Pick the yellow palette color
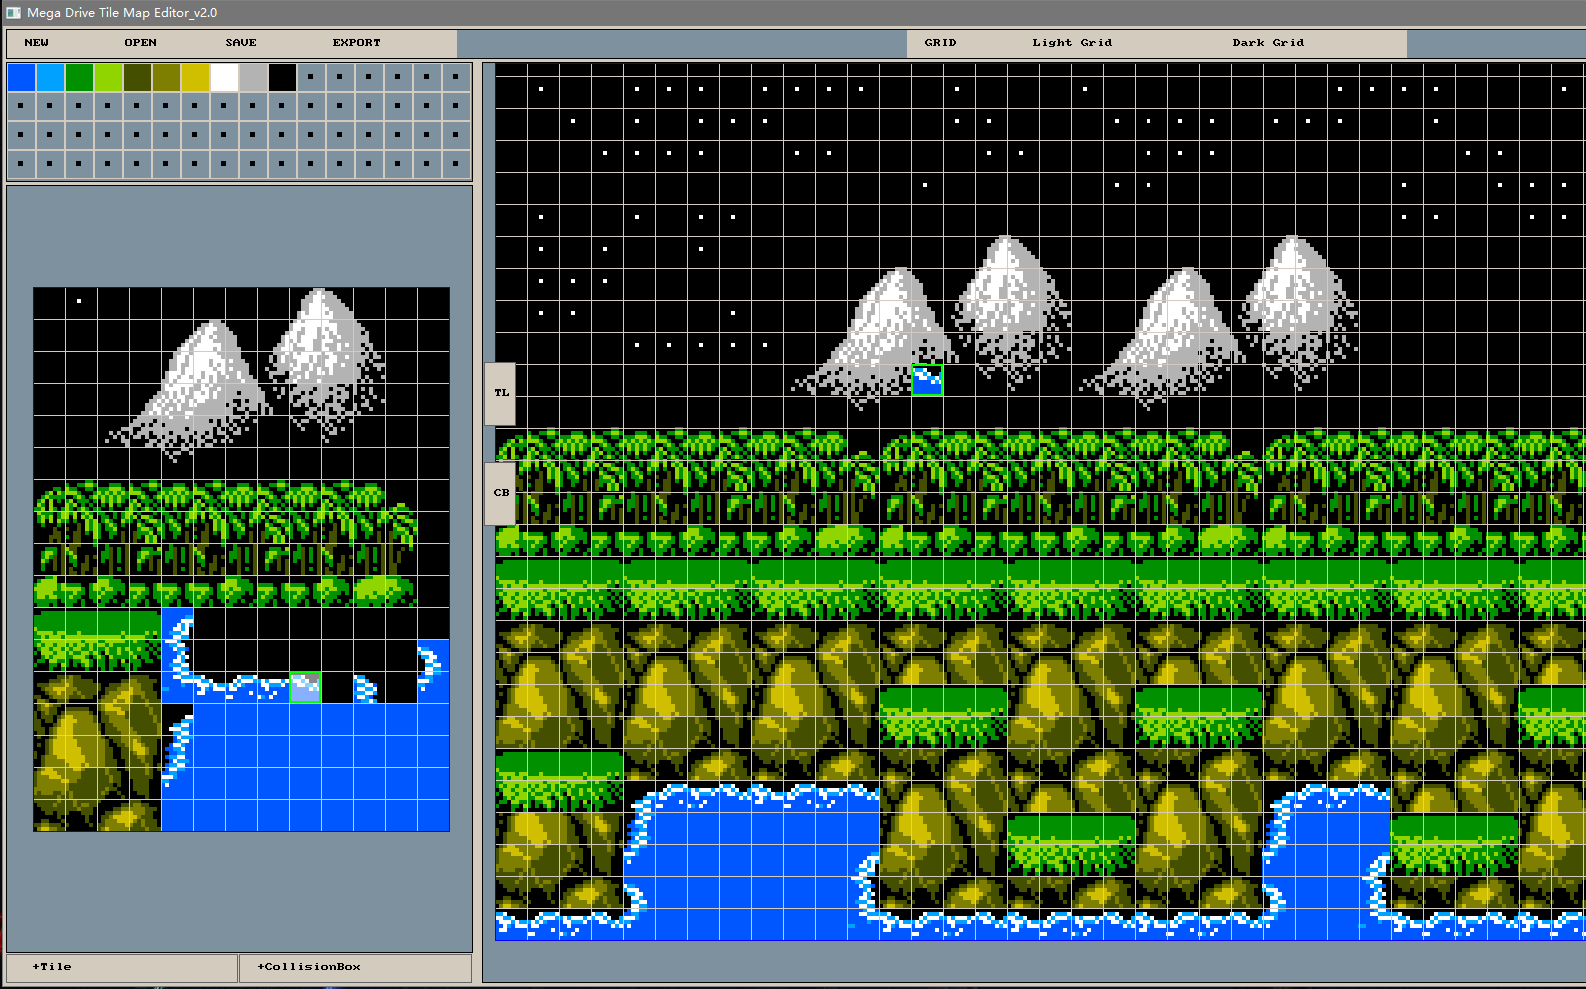 point(195,77)
